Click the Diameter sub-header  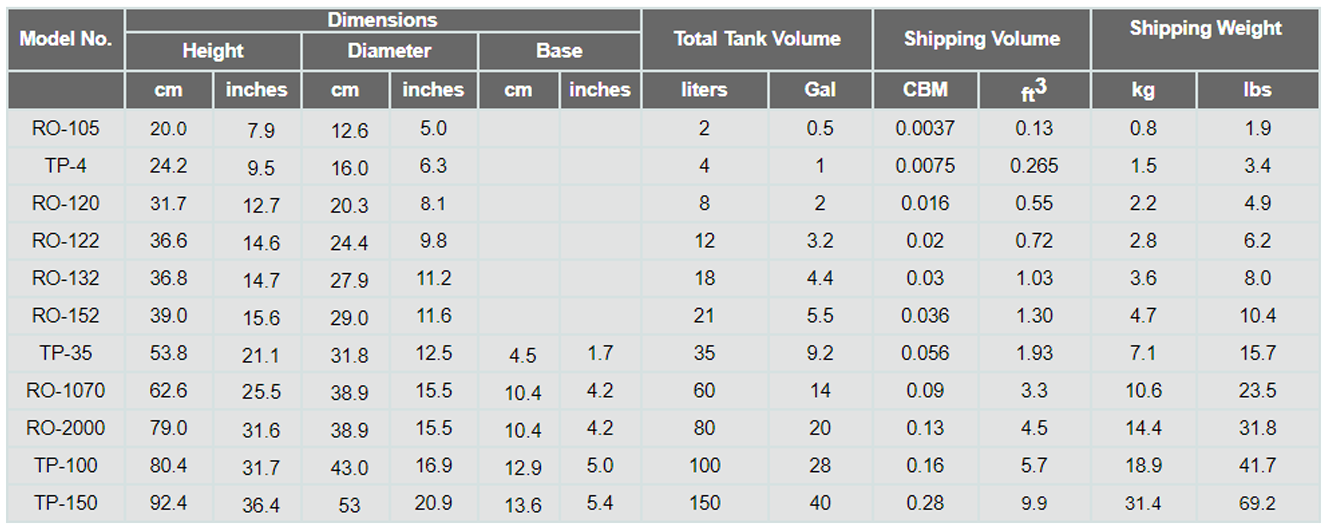click(390, 51)
